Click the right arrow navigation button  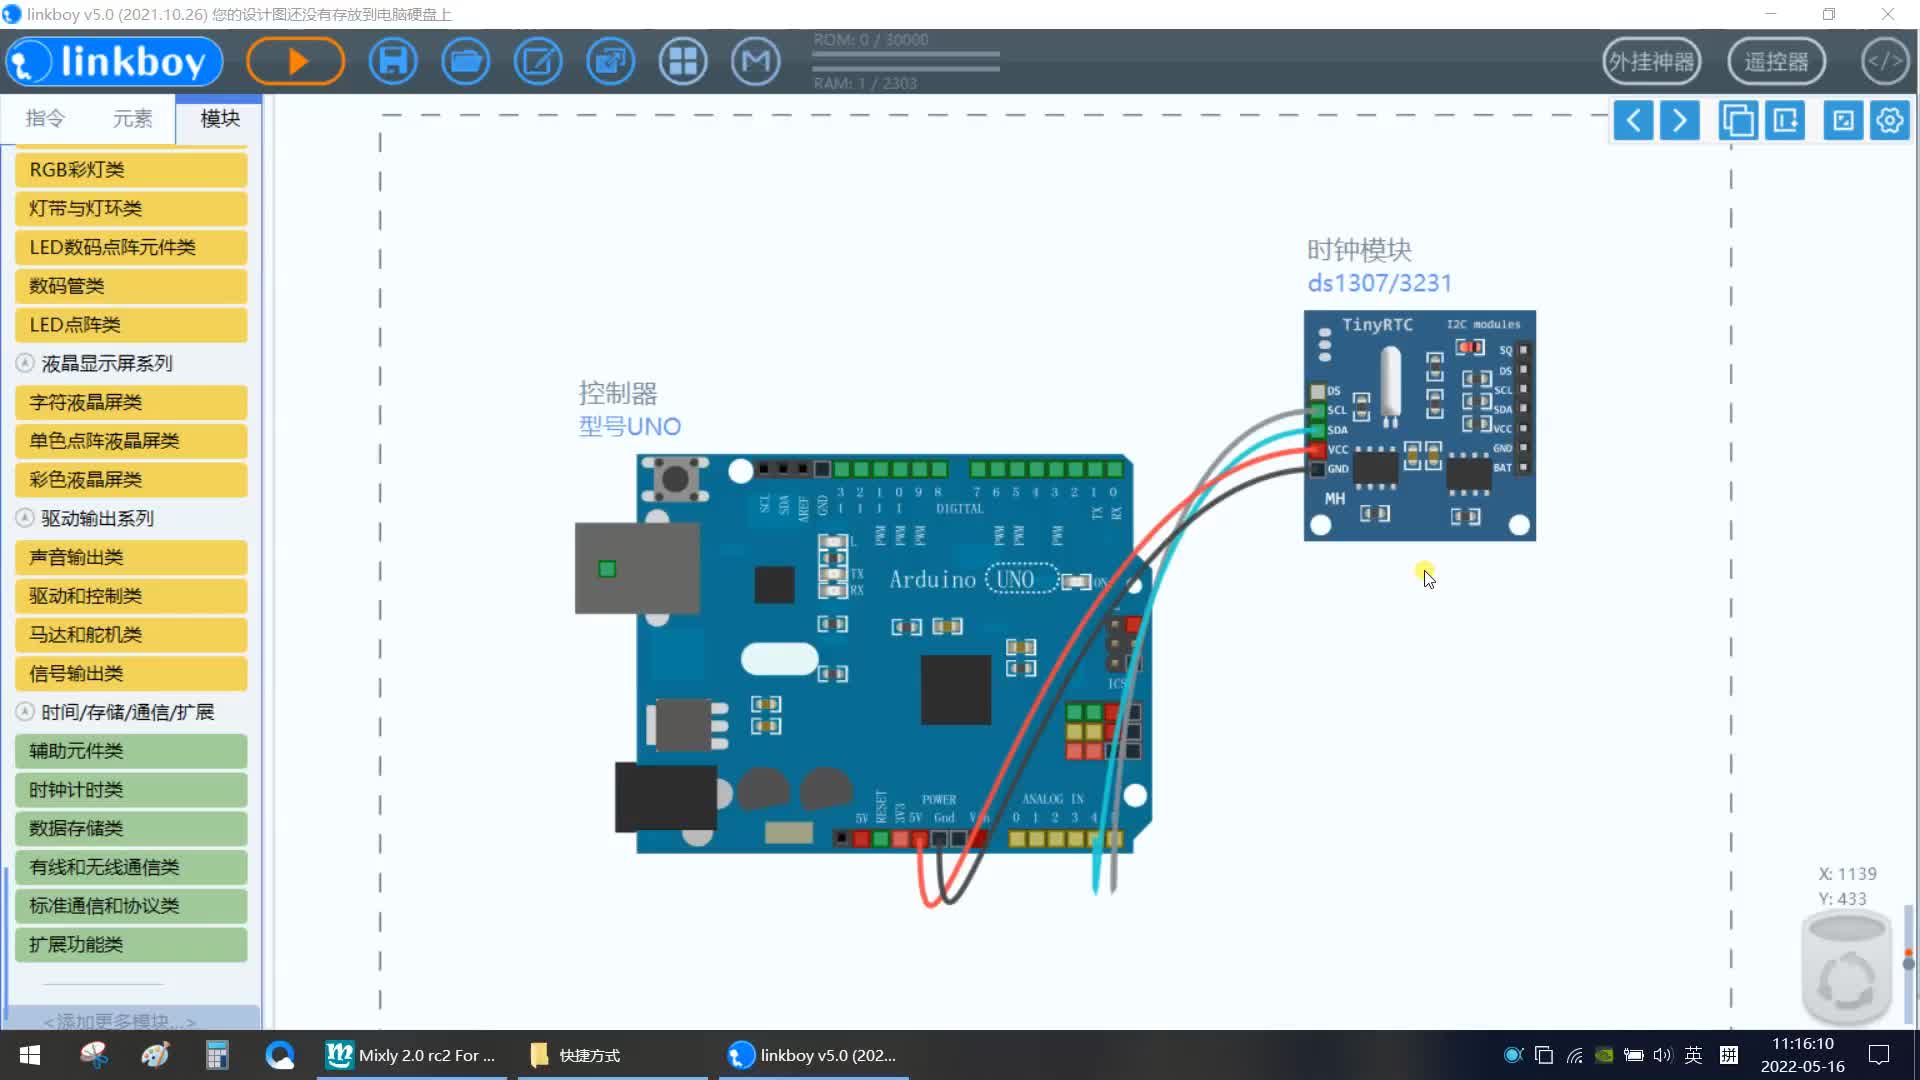click(1680, 121)
